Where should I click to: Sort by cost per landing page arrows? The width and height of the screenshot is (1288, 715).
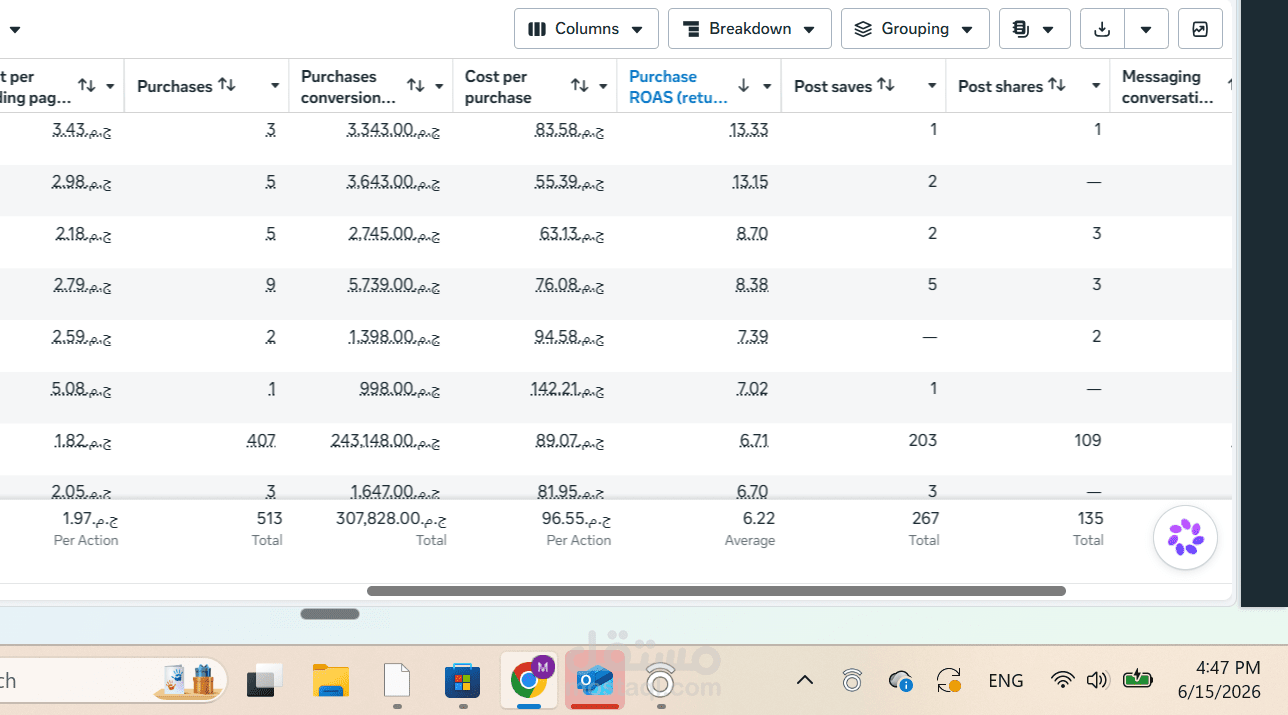[x=87, y=86]
